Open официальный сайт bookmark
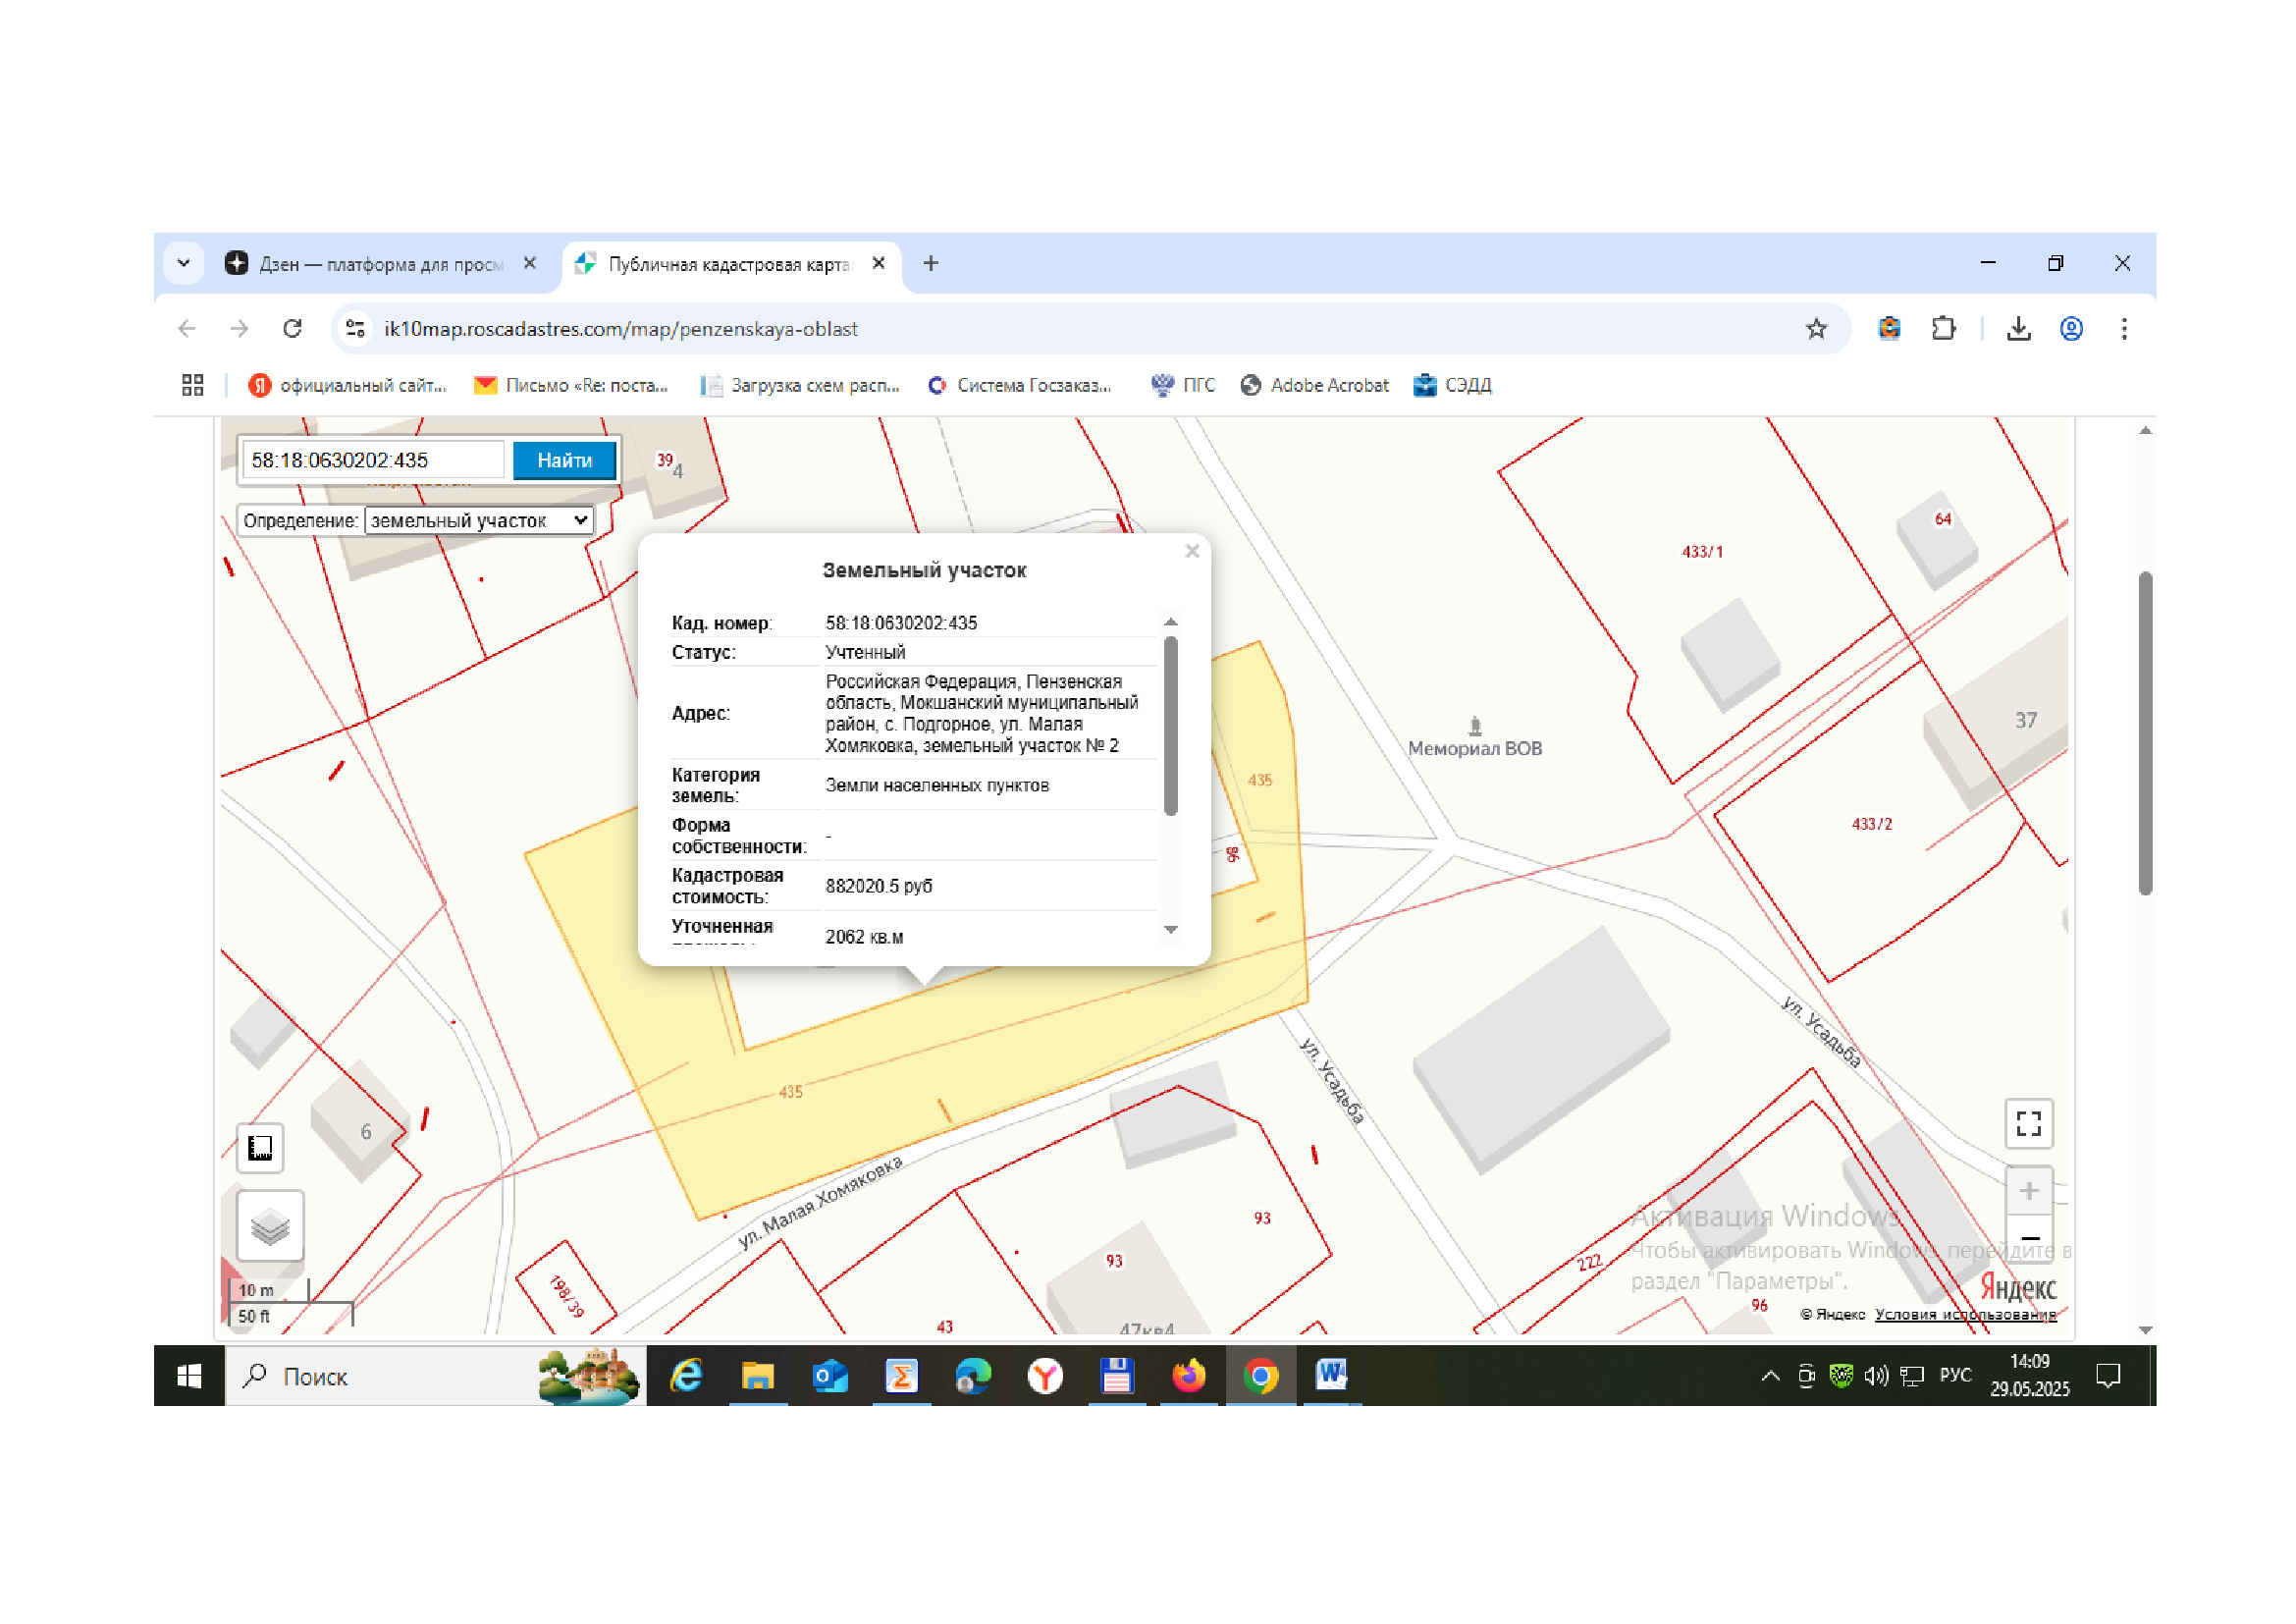The image size is (2296, 1624). pyautogui.click(x=347, y=385)
